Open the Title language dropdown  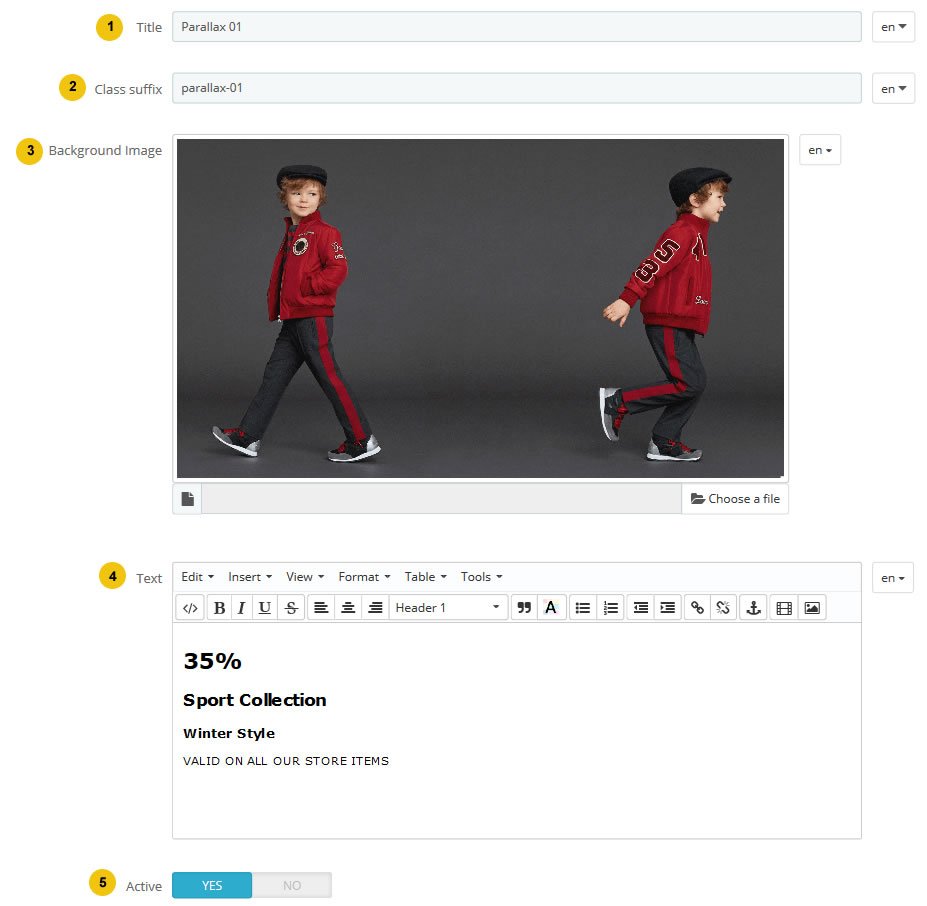[x=893, y=27]
